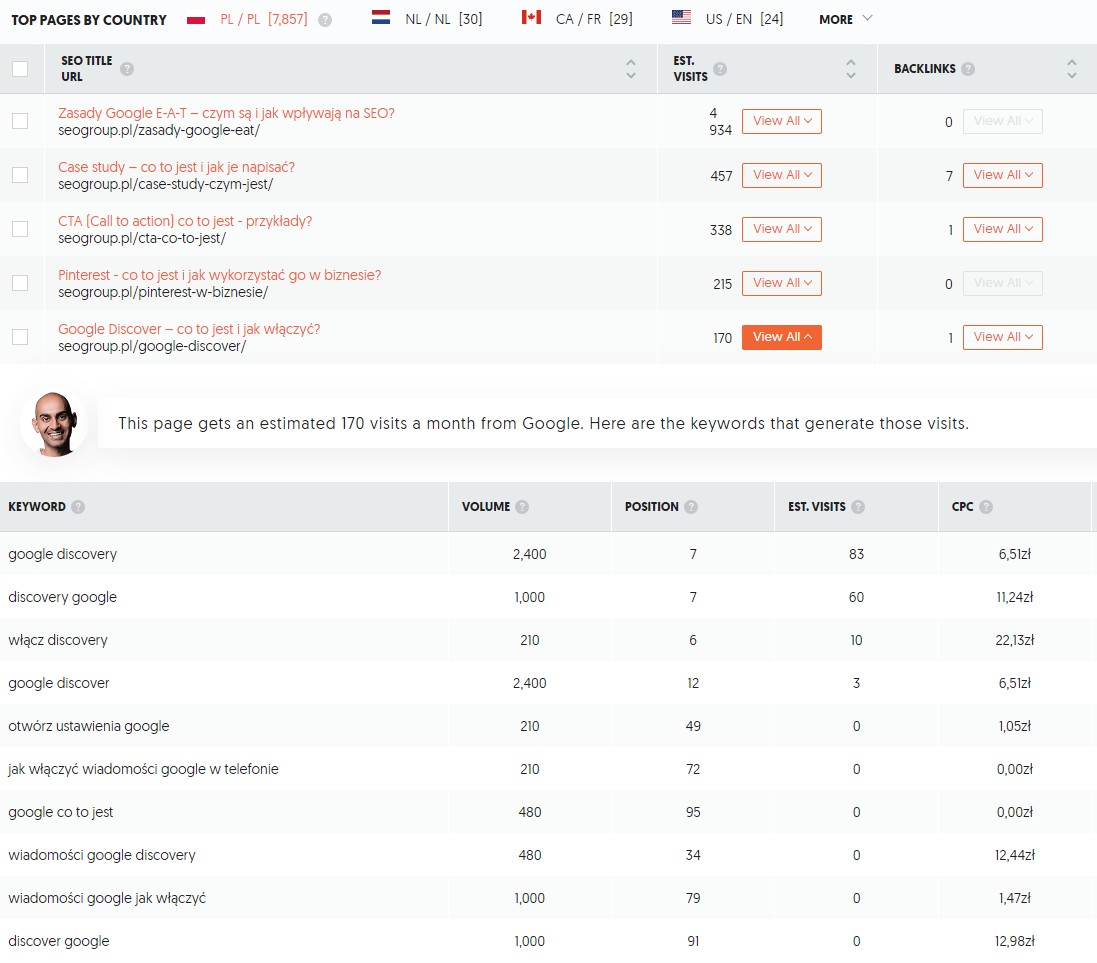Expand visits View All for Case study row
1097x963 pixels.
coord(781,175)
